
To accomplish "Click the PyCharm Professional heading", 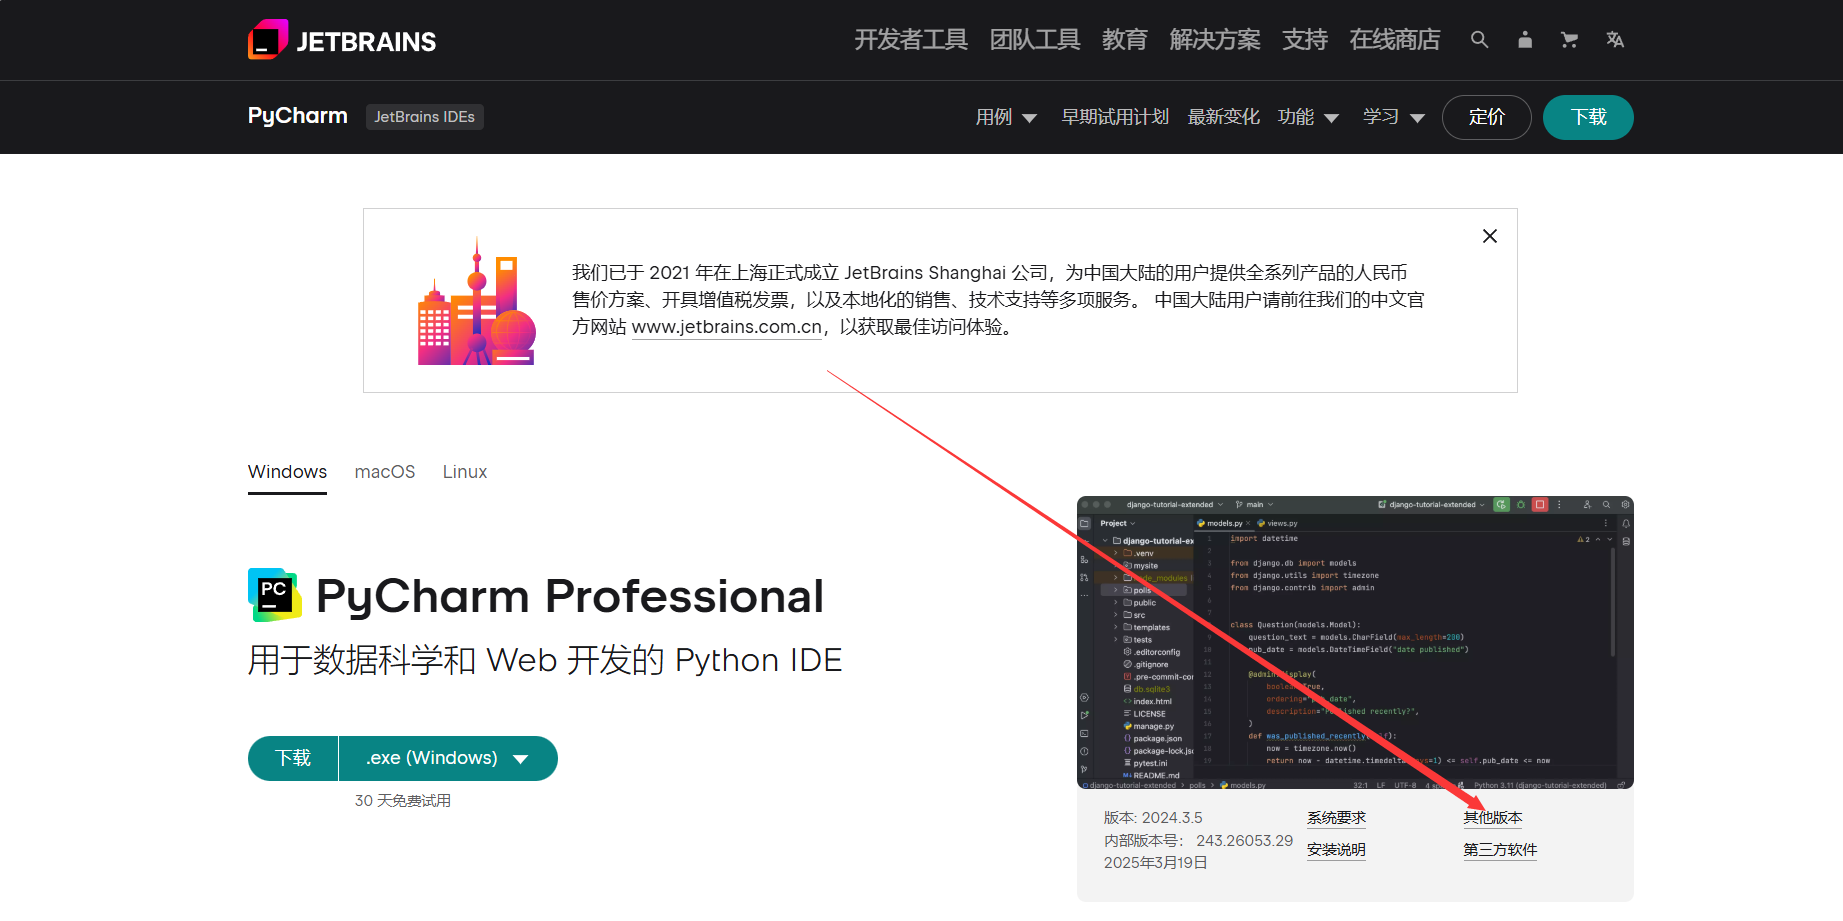I will (570, 596).
